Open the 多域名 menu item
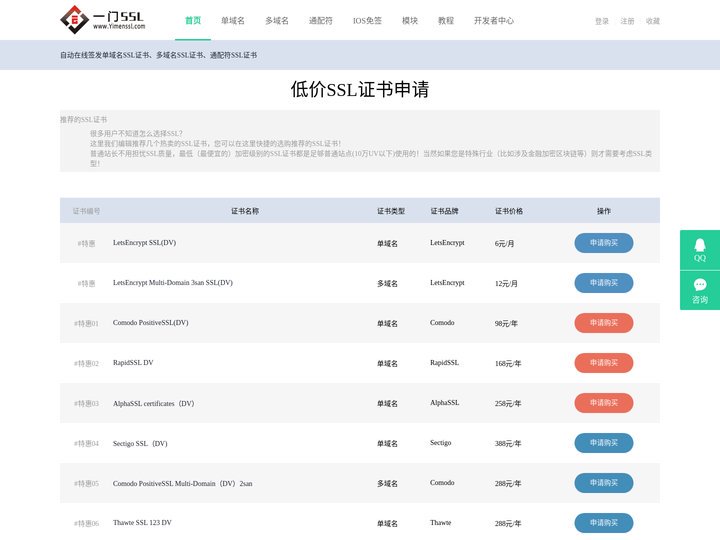The image size is (720, 540). 277,21
